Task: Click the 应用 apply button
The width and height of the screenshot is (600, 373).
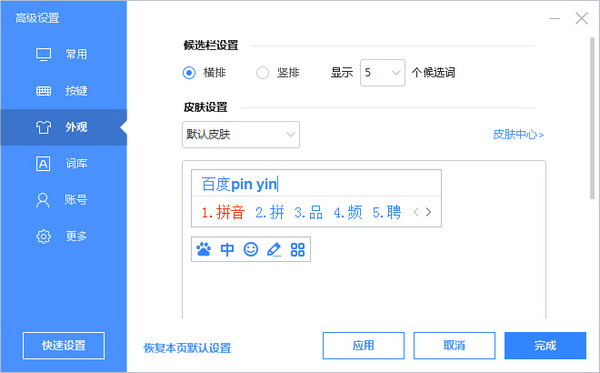Action: [364, 346]
